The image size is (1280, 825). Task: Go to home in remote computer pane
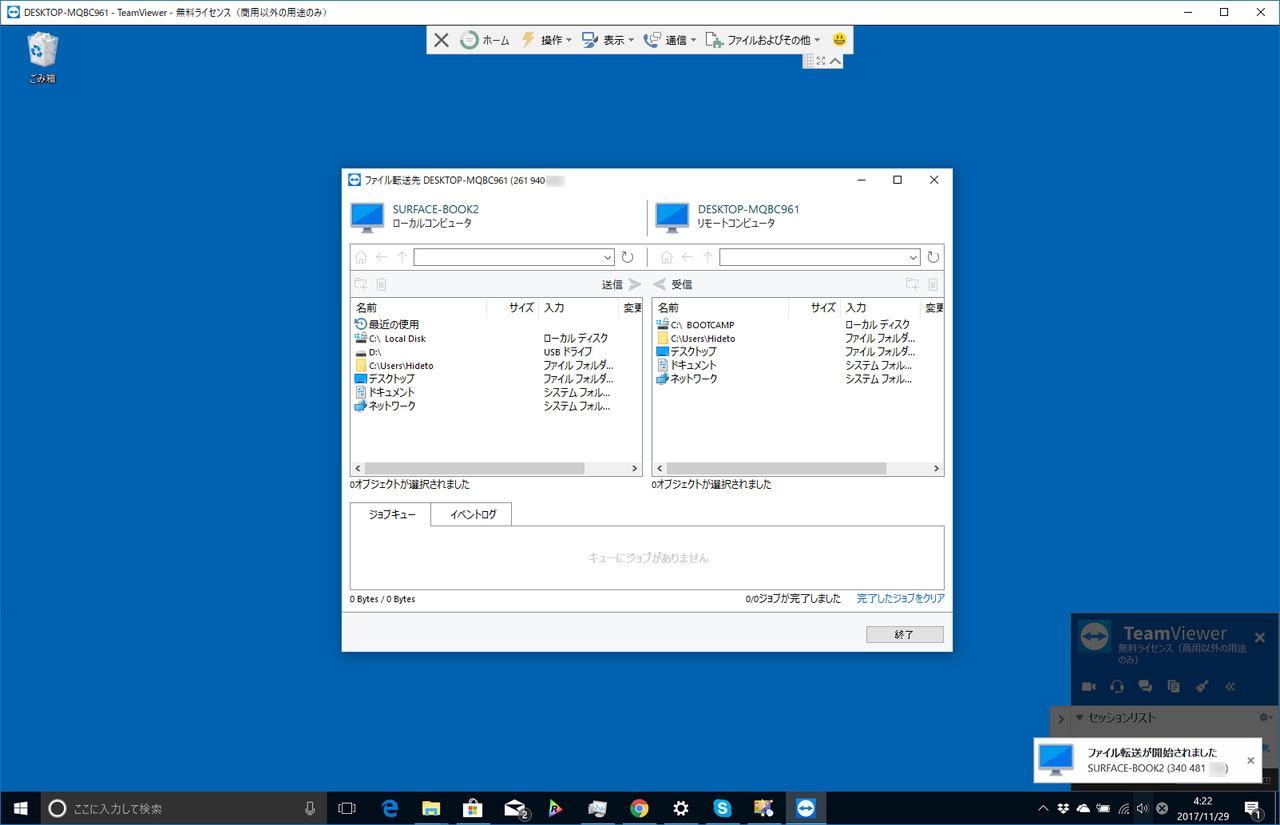[x=667, y=257]
